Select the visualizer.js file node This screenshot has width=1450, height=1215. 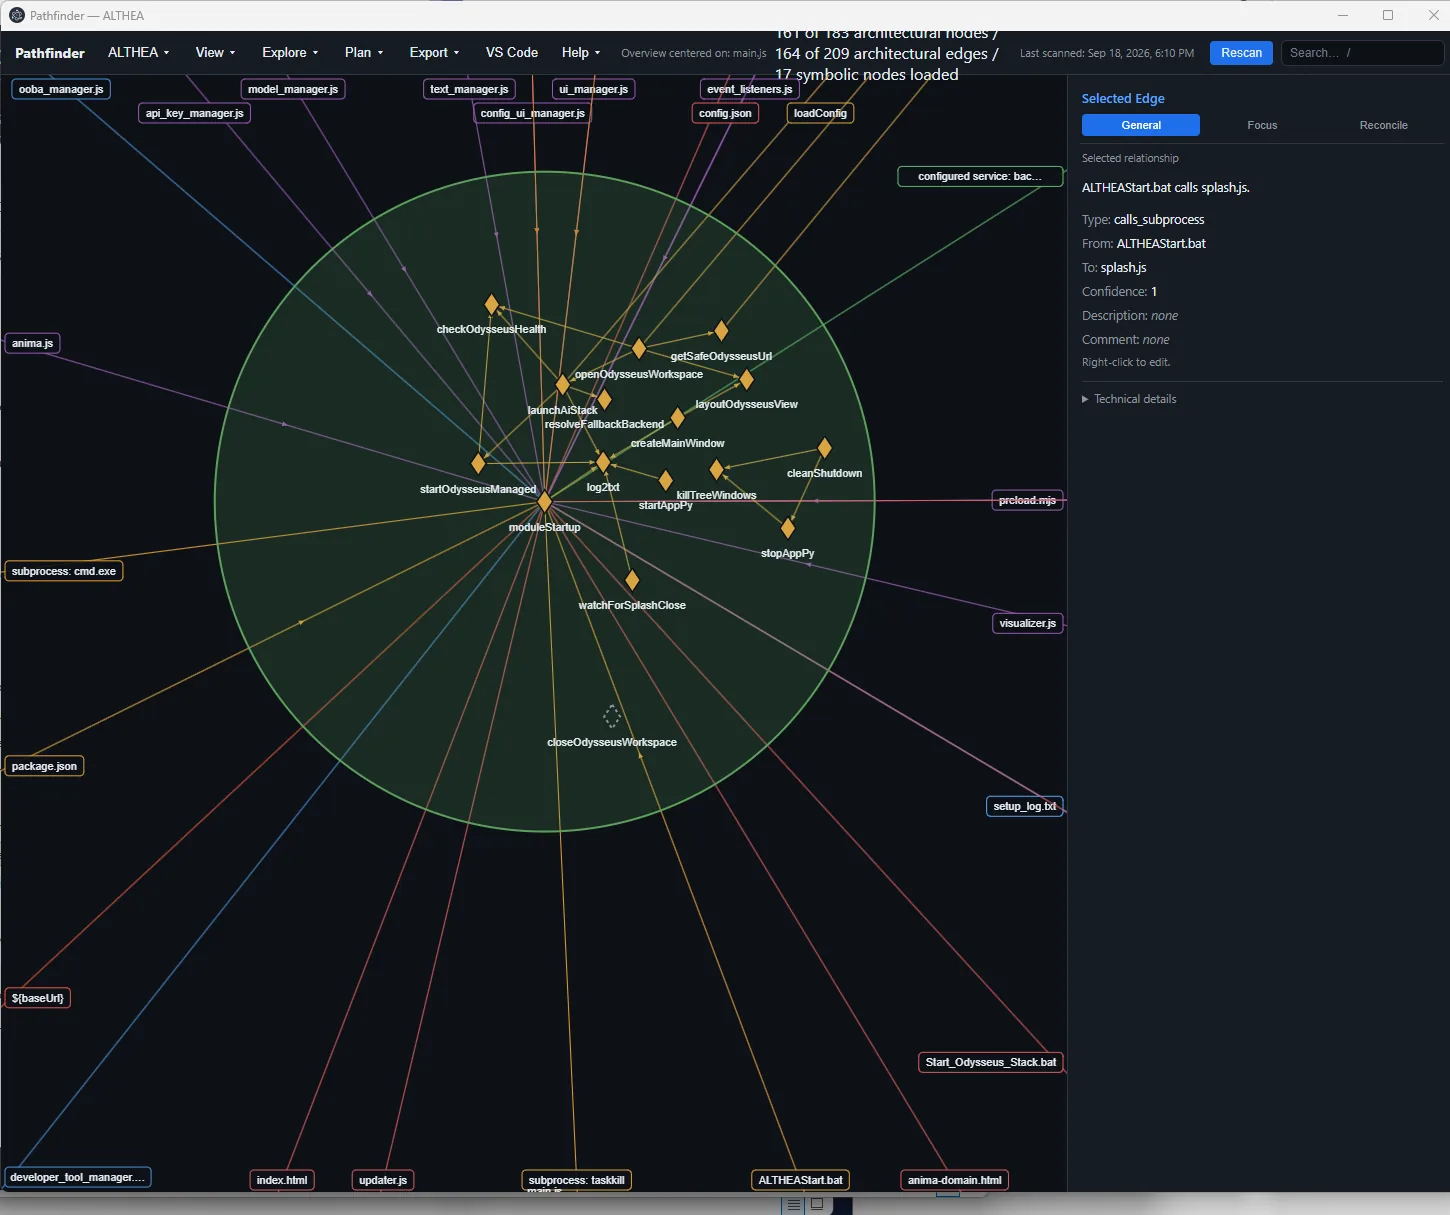tap(1028, 623)
